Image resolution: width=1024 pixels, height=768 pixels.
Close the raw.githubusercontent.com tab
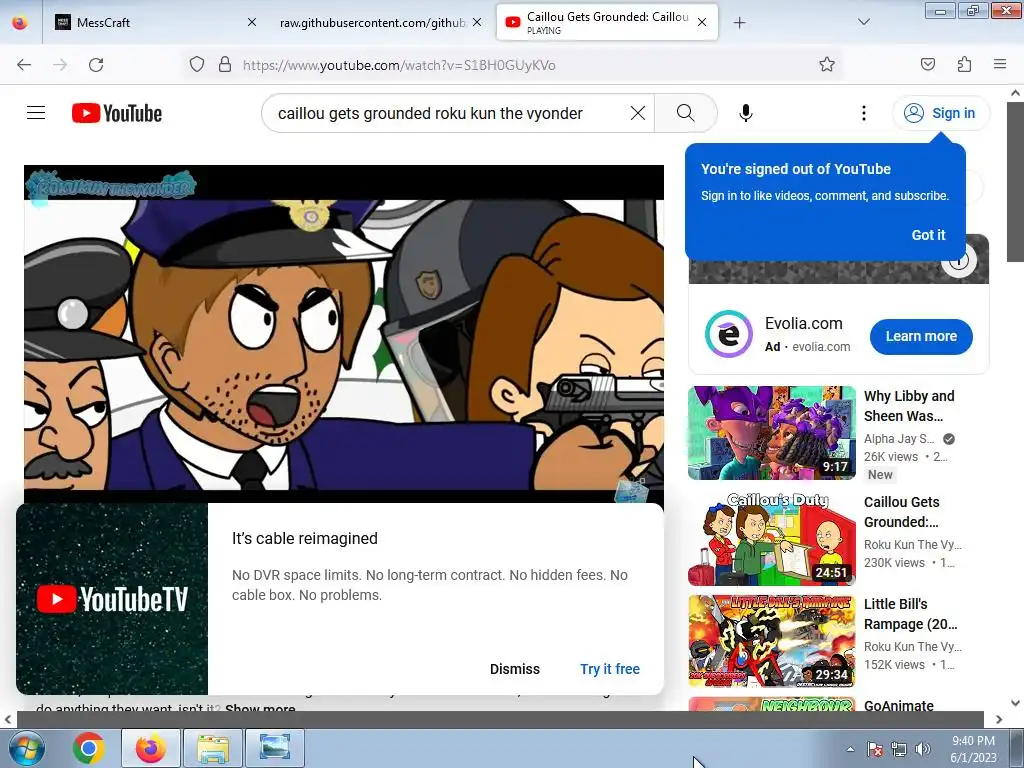[477, 22]
